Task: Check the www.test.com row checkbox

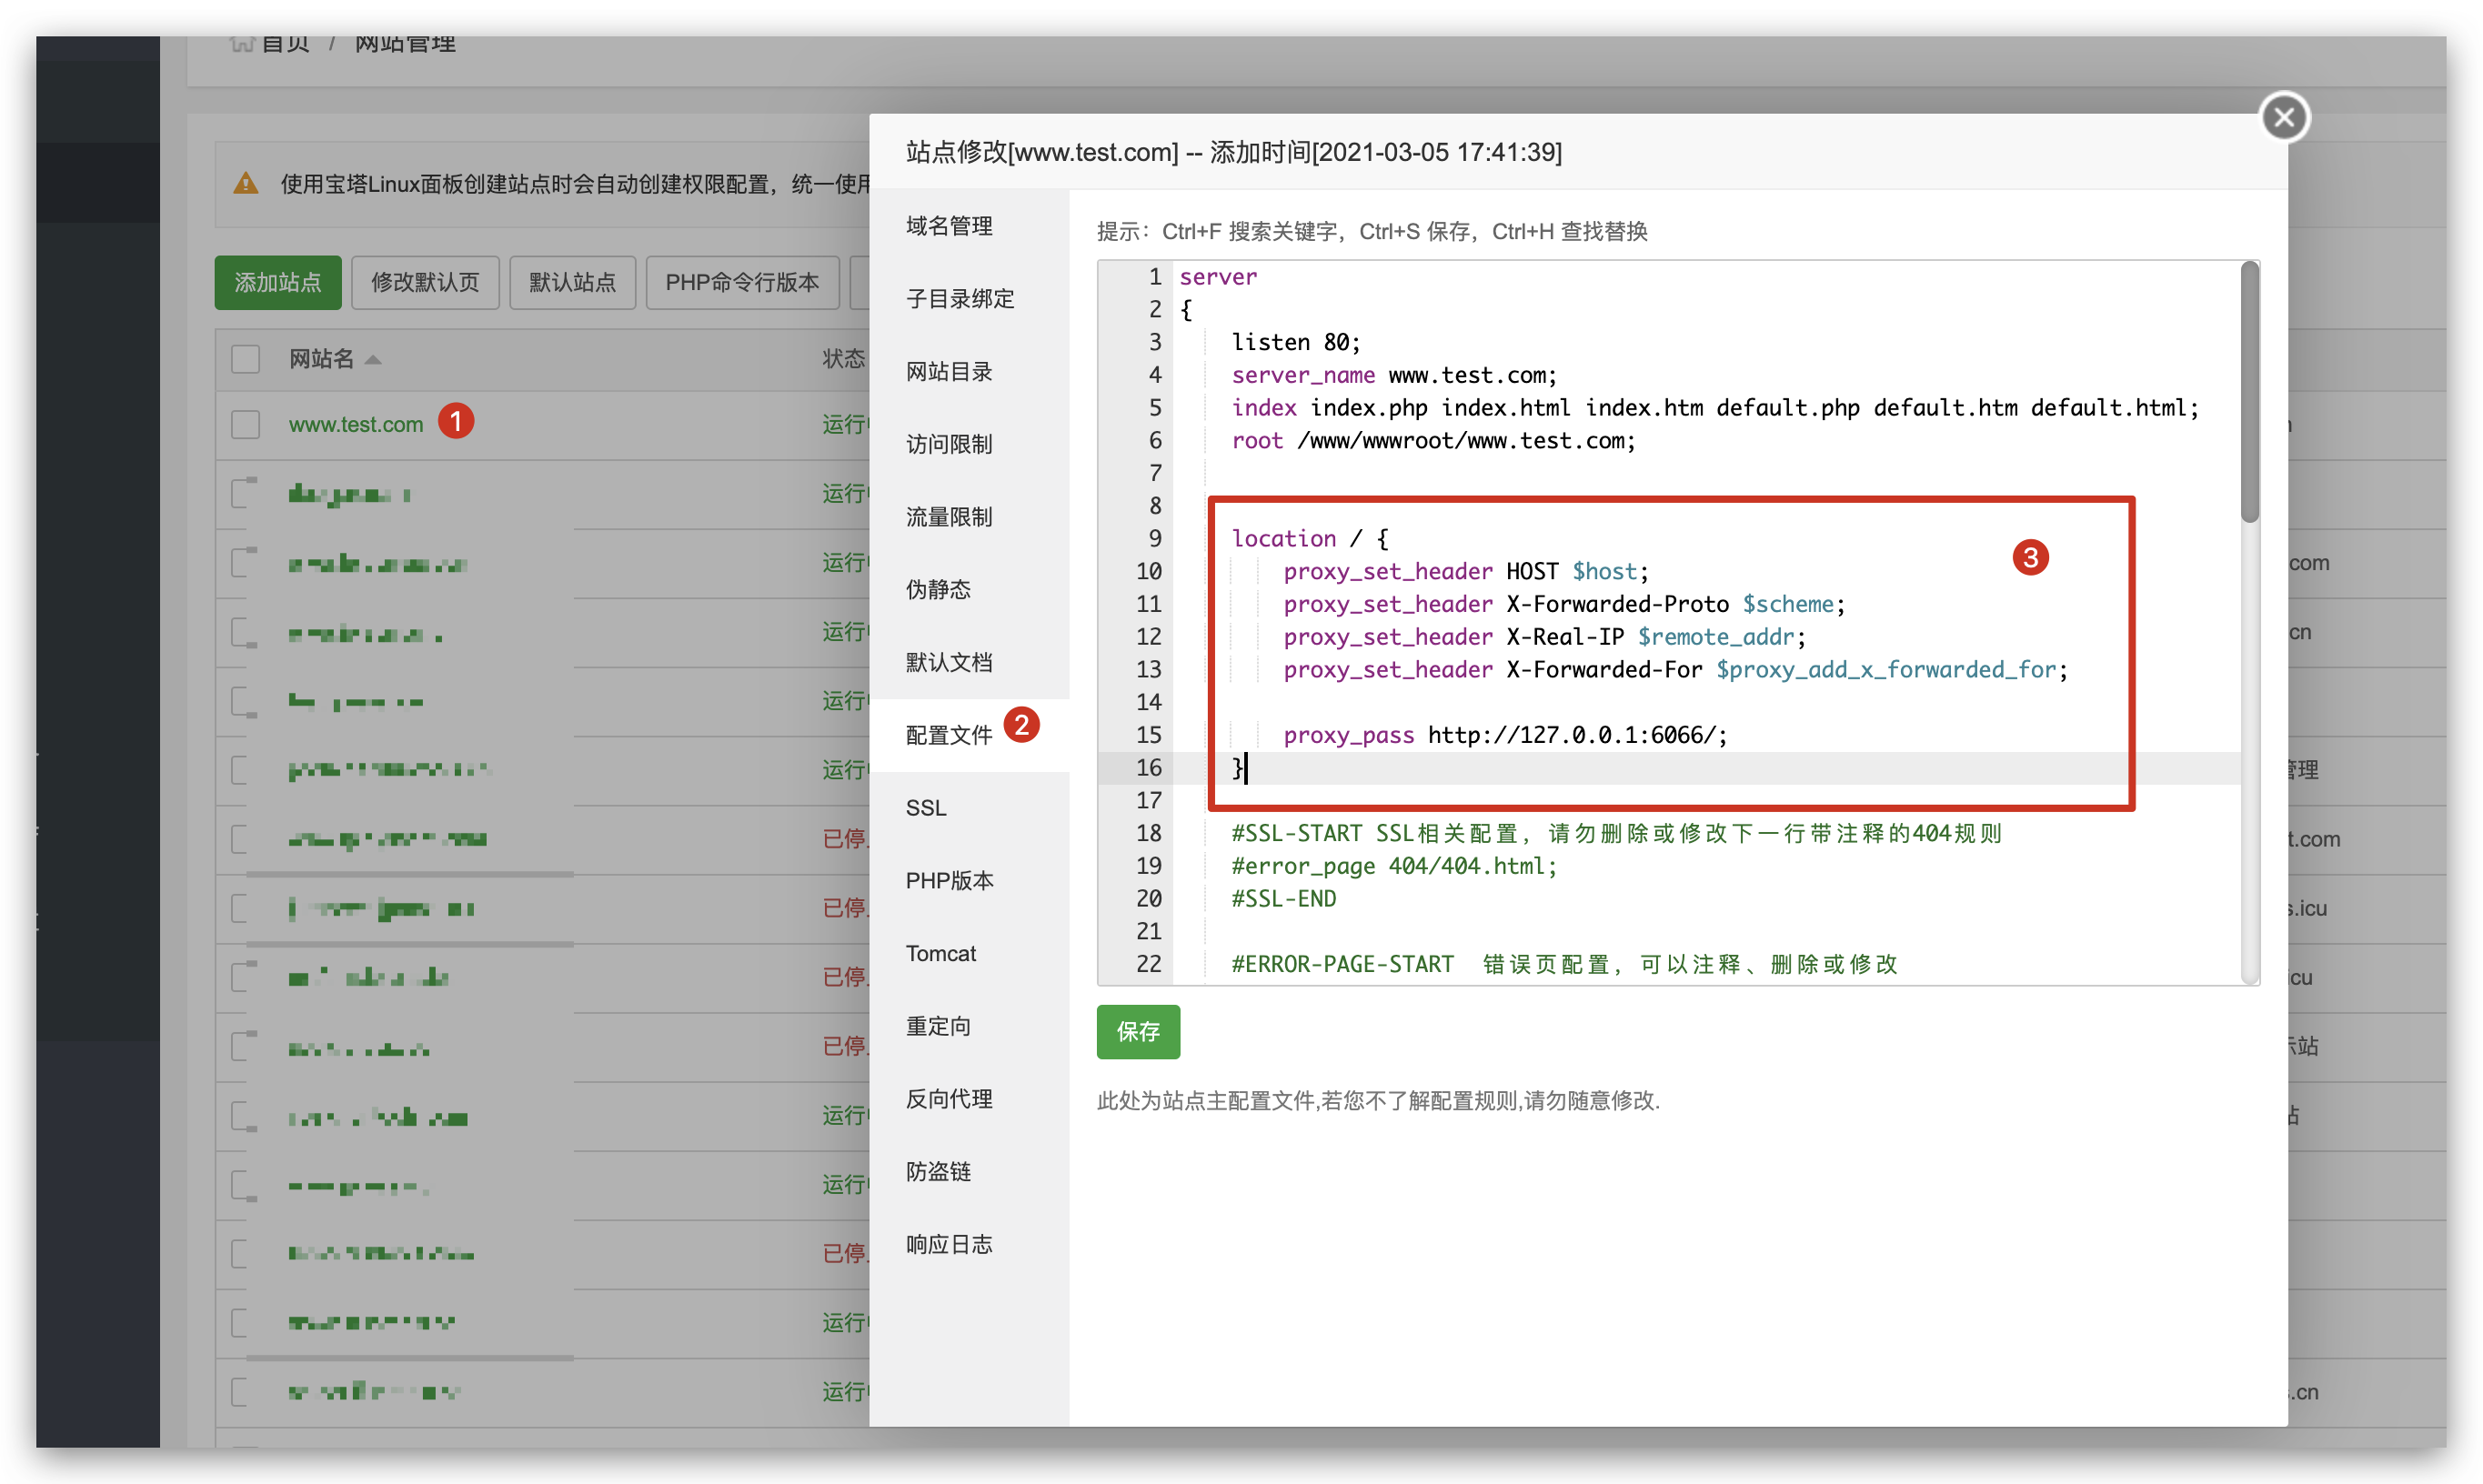Action: 245,424
